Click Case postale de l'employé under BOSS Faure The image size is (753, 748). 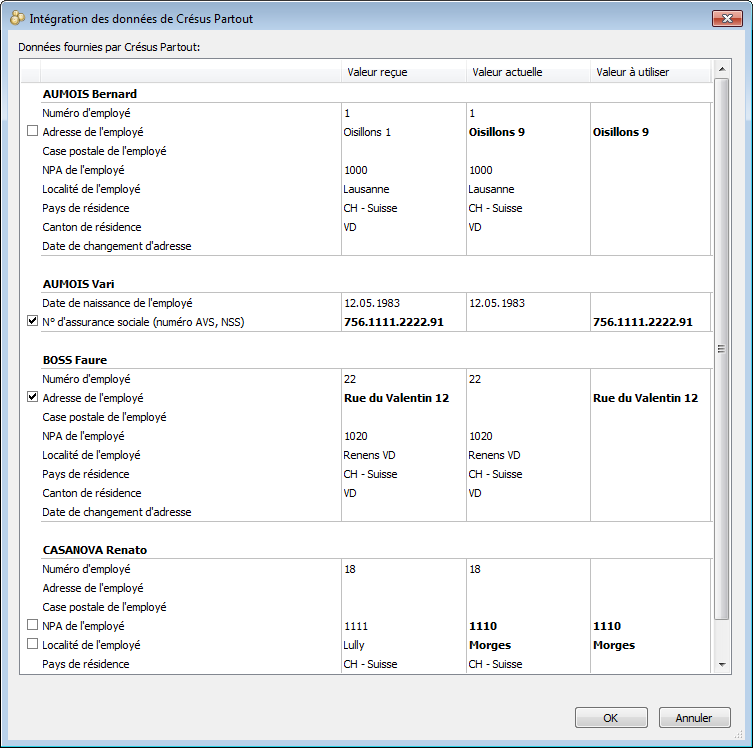tap(104, 417)
